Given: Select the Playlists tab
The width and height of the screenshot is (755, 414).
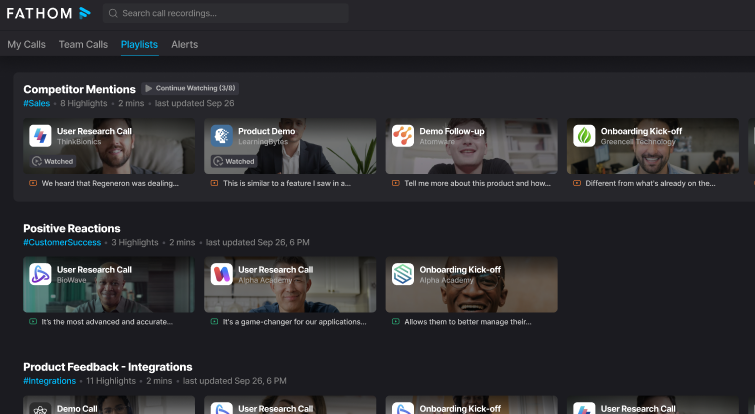Looking at the screenshot, I should (139, 44).
